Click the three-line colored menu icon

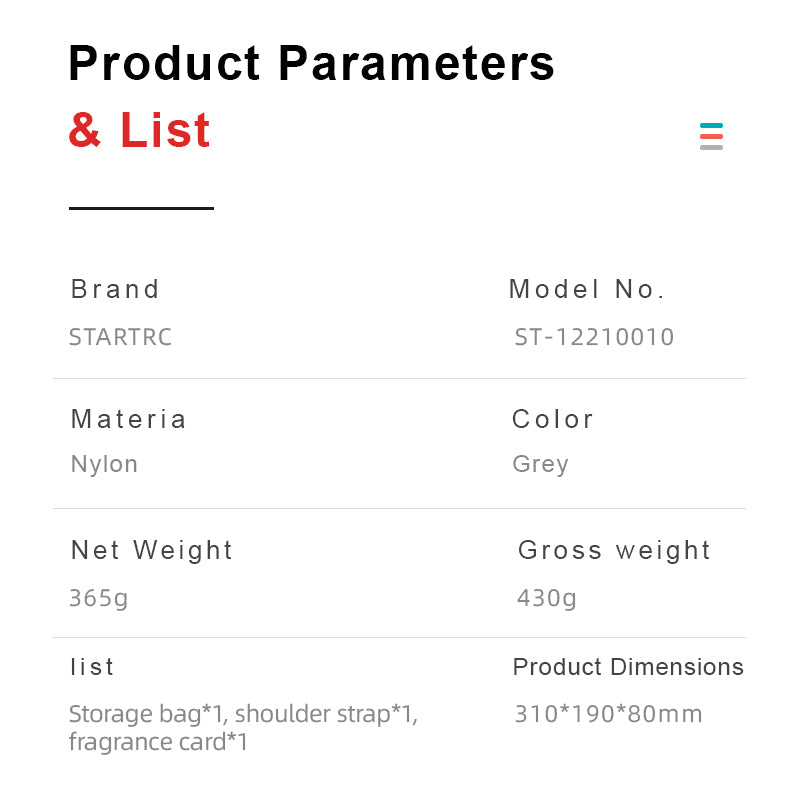point(711,136)
